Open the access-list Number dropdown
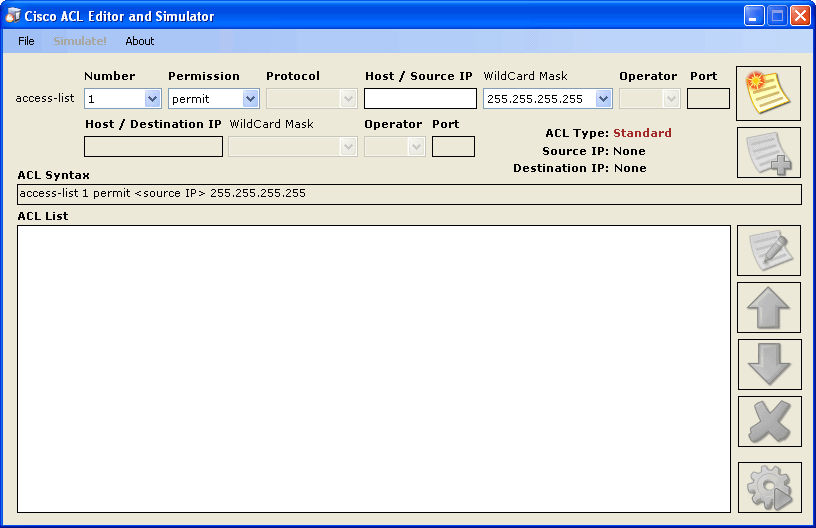The width and height of the screenshot is (816, 528). point(152,99)
